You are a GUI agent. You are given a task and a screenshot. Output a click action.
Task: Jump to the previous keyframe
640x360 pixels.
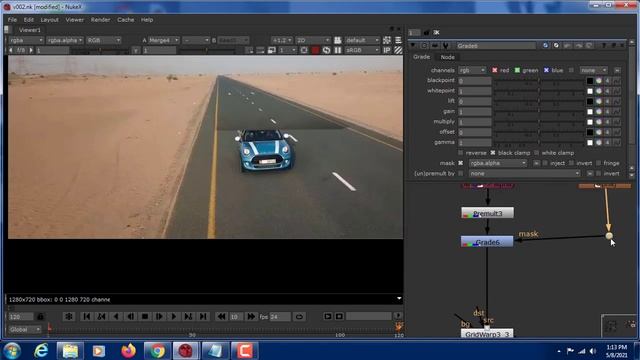point(101,316)
